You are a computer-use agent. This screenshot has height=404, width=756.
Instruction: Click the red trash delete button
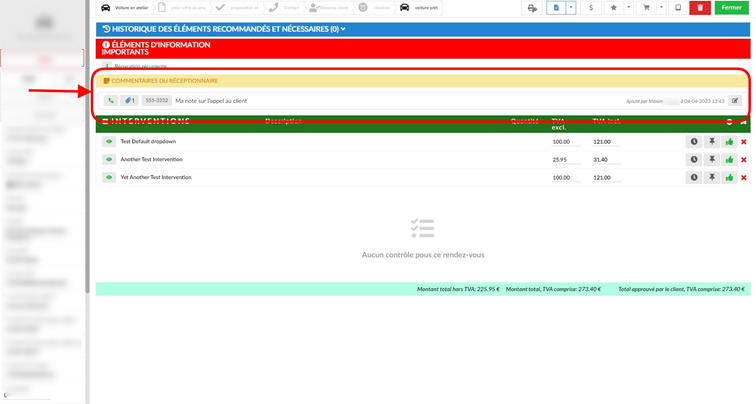point(700,8)
